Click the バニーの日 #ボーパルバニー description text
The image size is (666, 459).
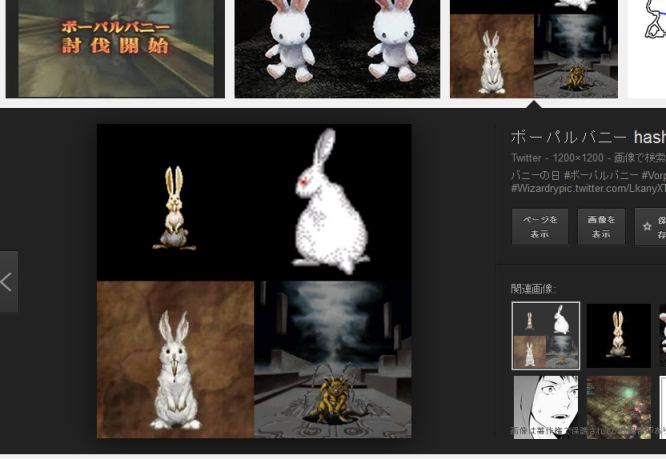pyautogui.click(x=588, y=175)
